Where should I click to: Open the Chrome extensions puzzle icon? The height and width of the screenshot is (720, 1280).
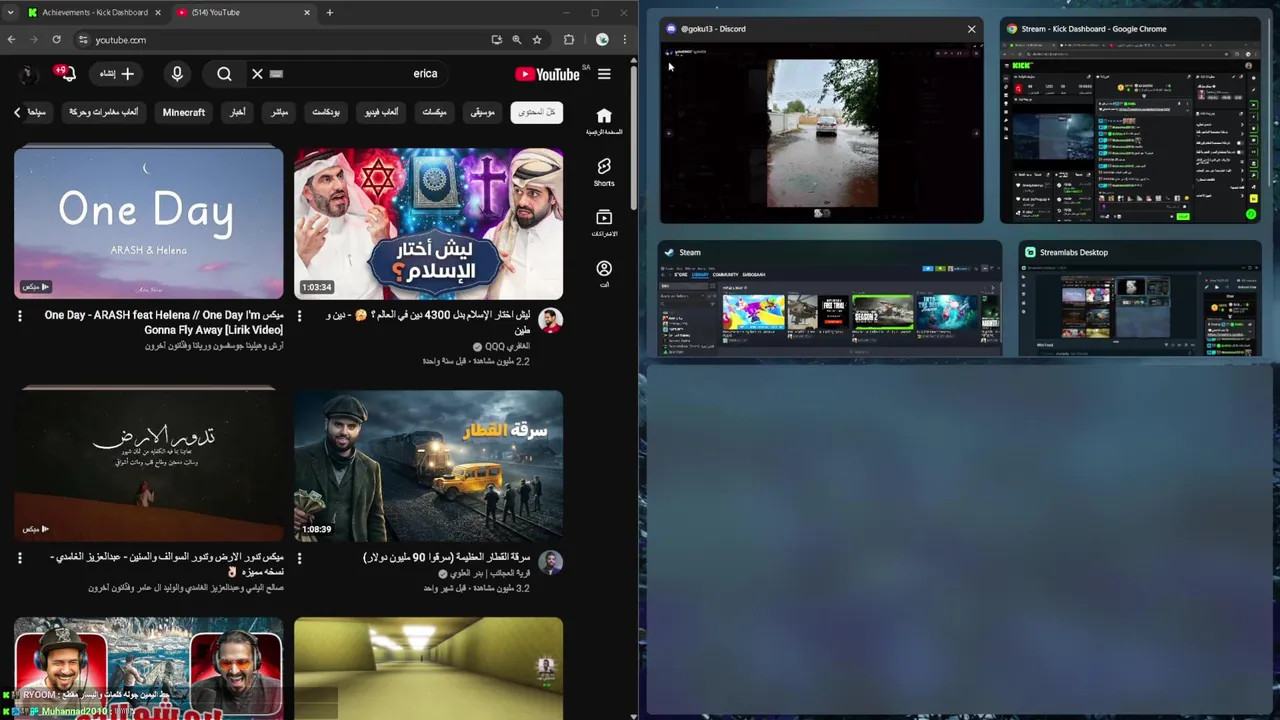pyautogui.click(x=569, y=40)
